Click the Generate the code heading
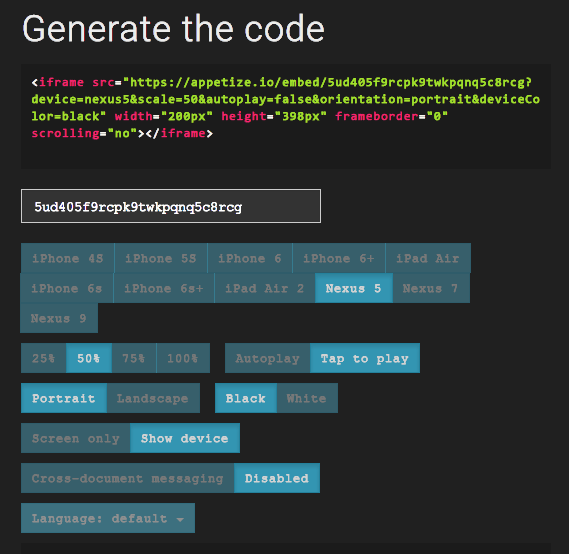The image size is (569, 554). pyautogui.click(x=173, y=29)
